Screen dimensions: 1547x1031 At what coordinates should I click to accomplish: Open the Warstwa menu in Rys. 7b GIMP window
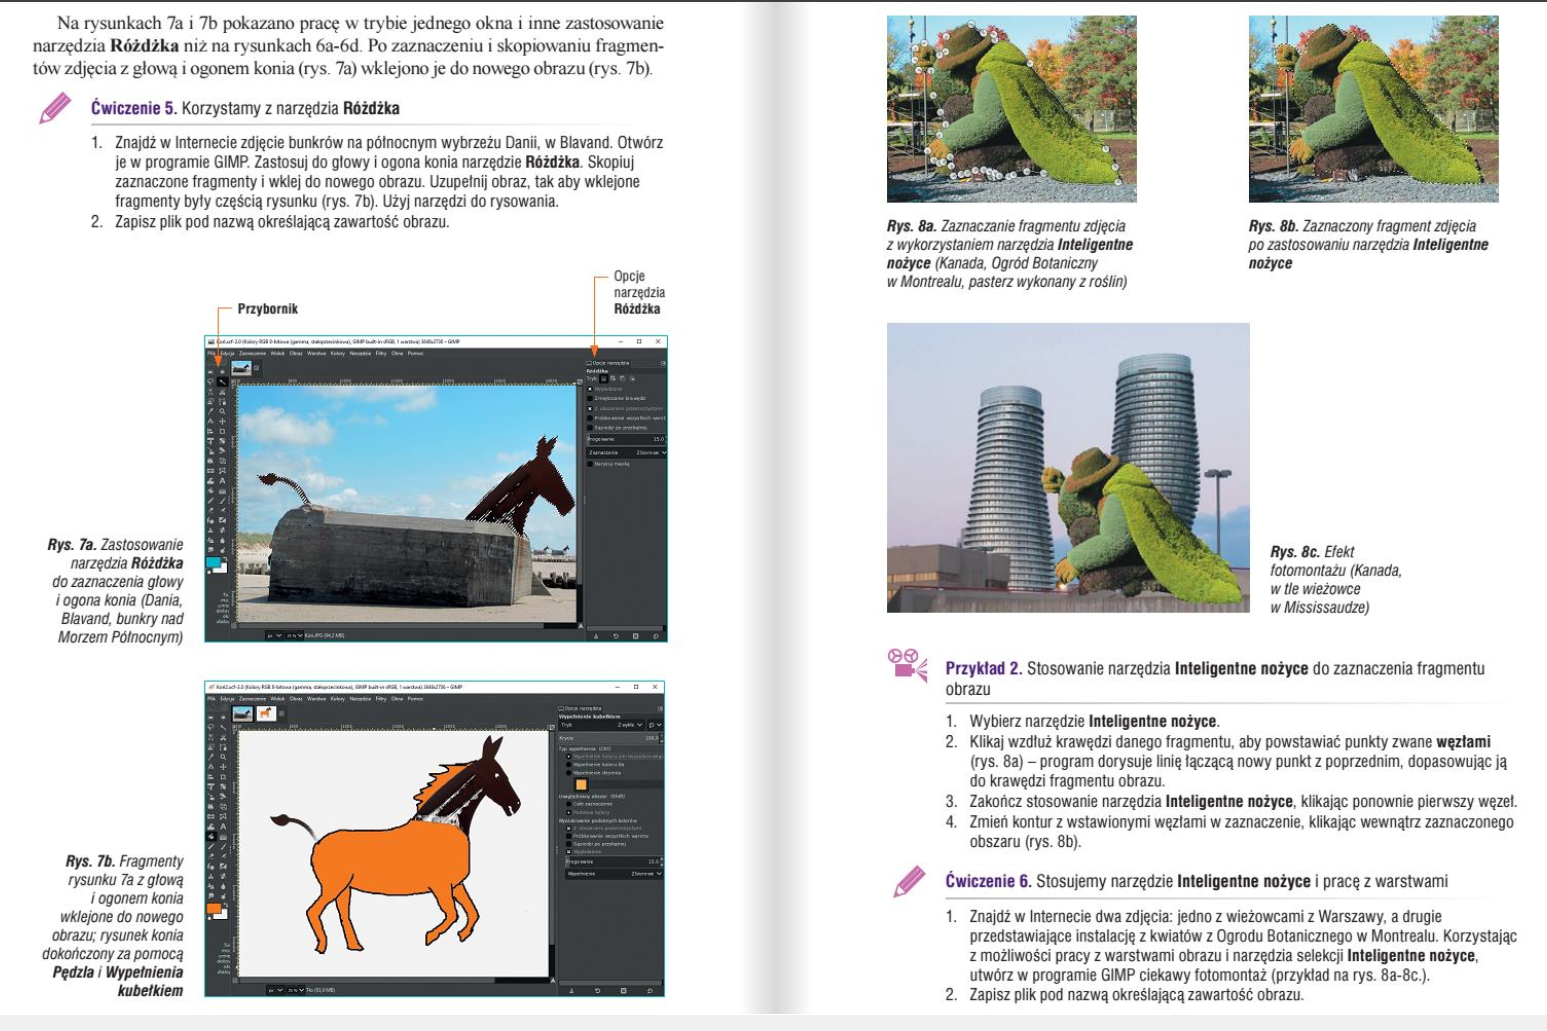316,699
